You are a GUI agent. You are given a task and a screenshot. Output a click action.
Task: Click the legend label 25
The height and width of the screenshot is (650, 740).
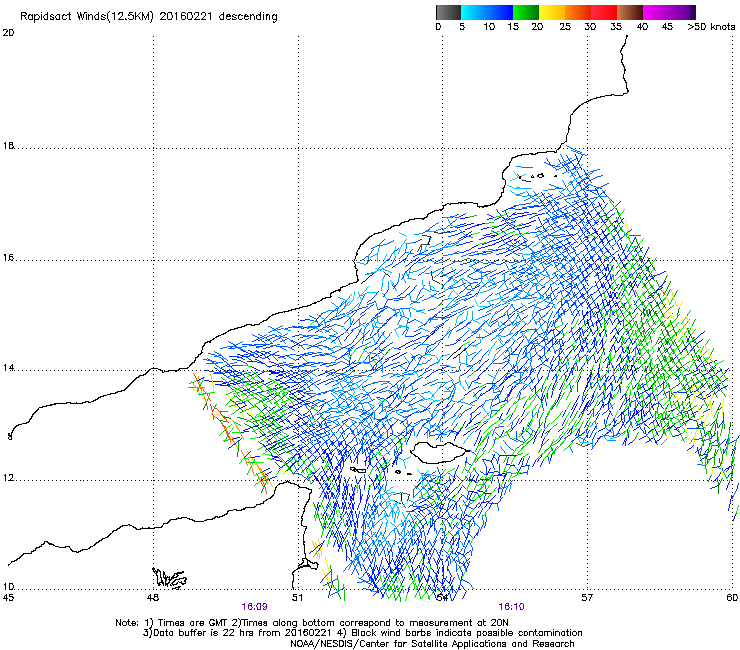pyautogui.click(x=565, y=27)
